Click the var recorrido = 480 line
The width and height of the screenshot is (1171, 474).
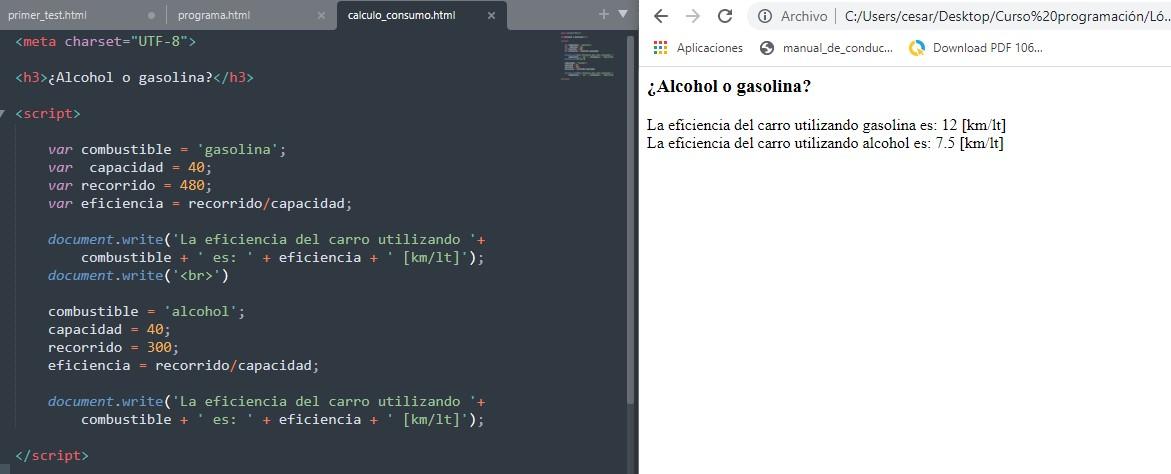coord(131,185)
